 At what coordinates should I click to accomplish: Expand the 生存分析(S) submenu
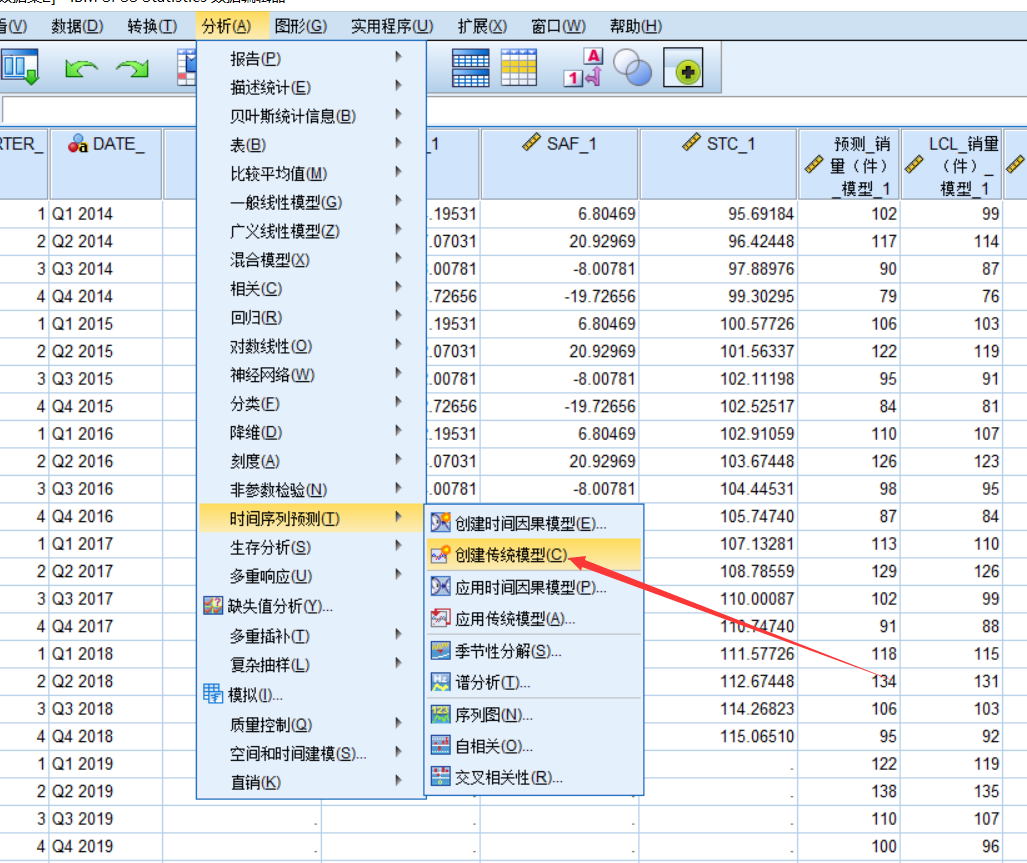[312, 547]
